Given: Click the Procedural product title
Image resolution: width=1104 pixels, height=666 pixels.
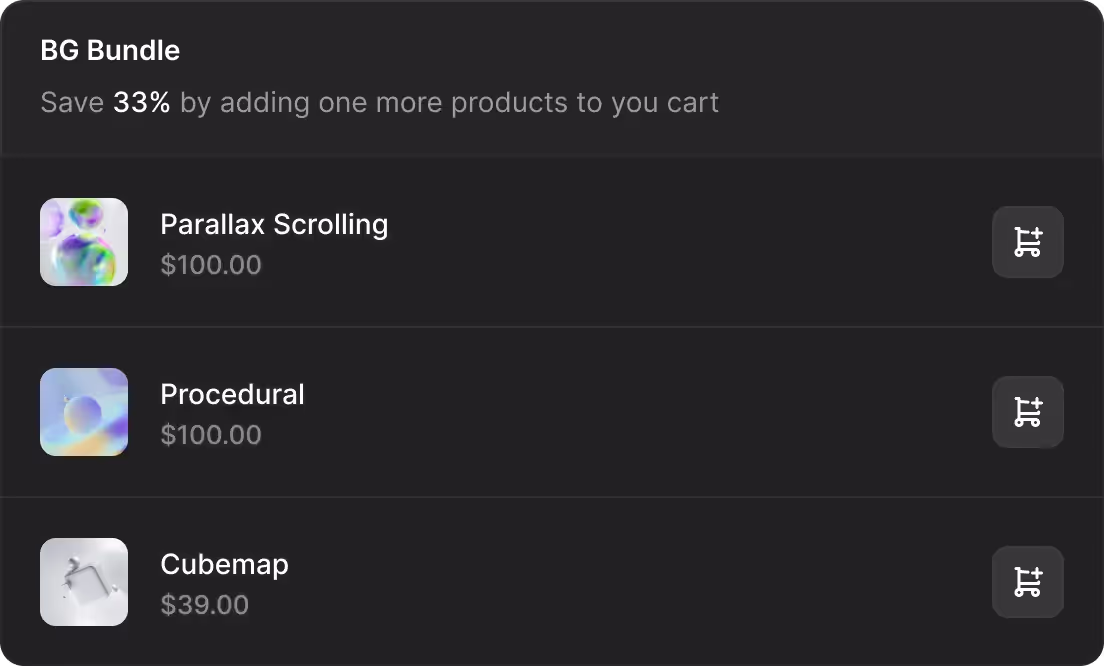Looking at the screenshot, I should [x=232, y=394].
